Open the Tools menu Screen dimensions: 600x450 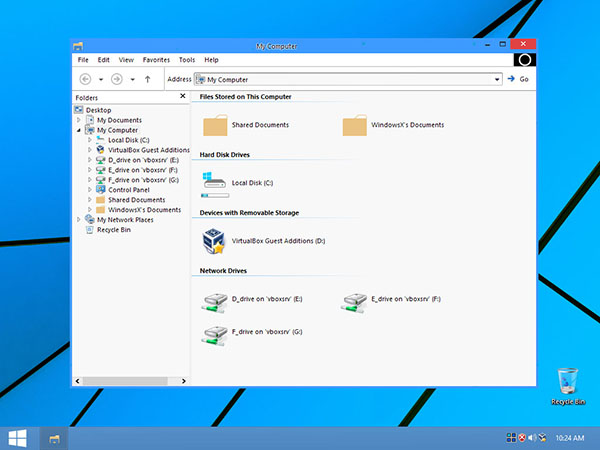187,60
